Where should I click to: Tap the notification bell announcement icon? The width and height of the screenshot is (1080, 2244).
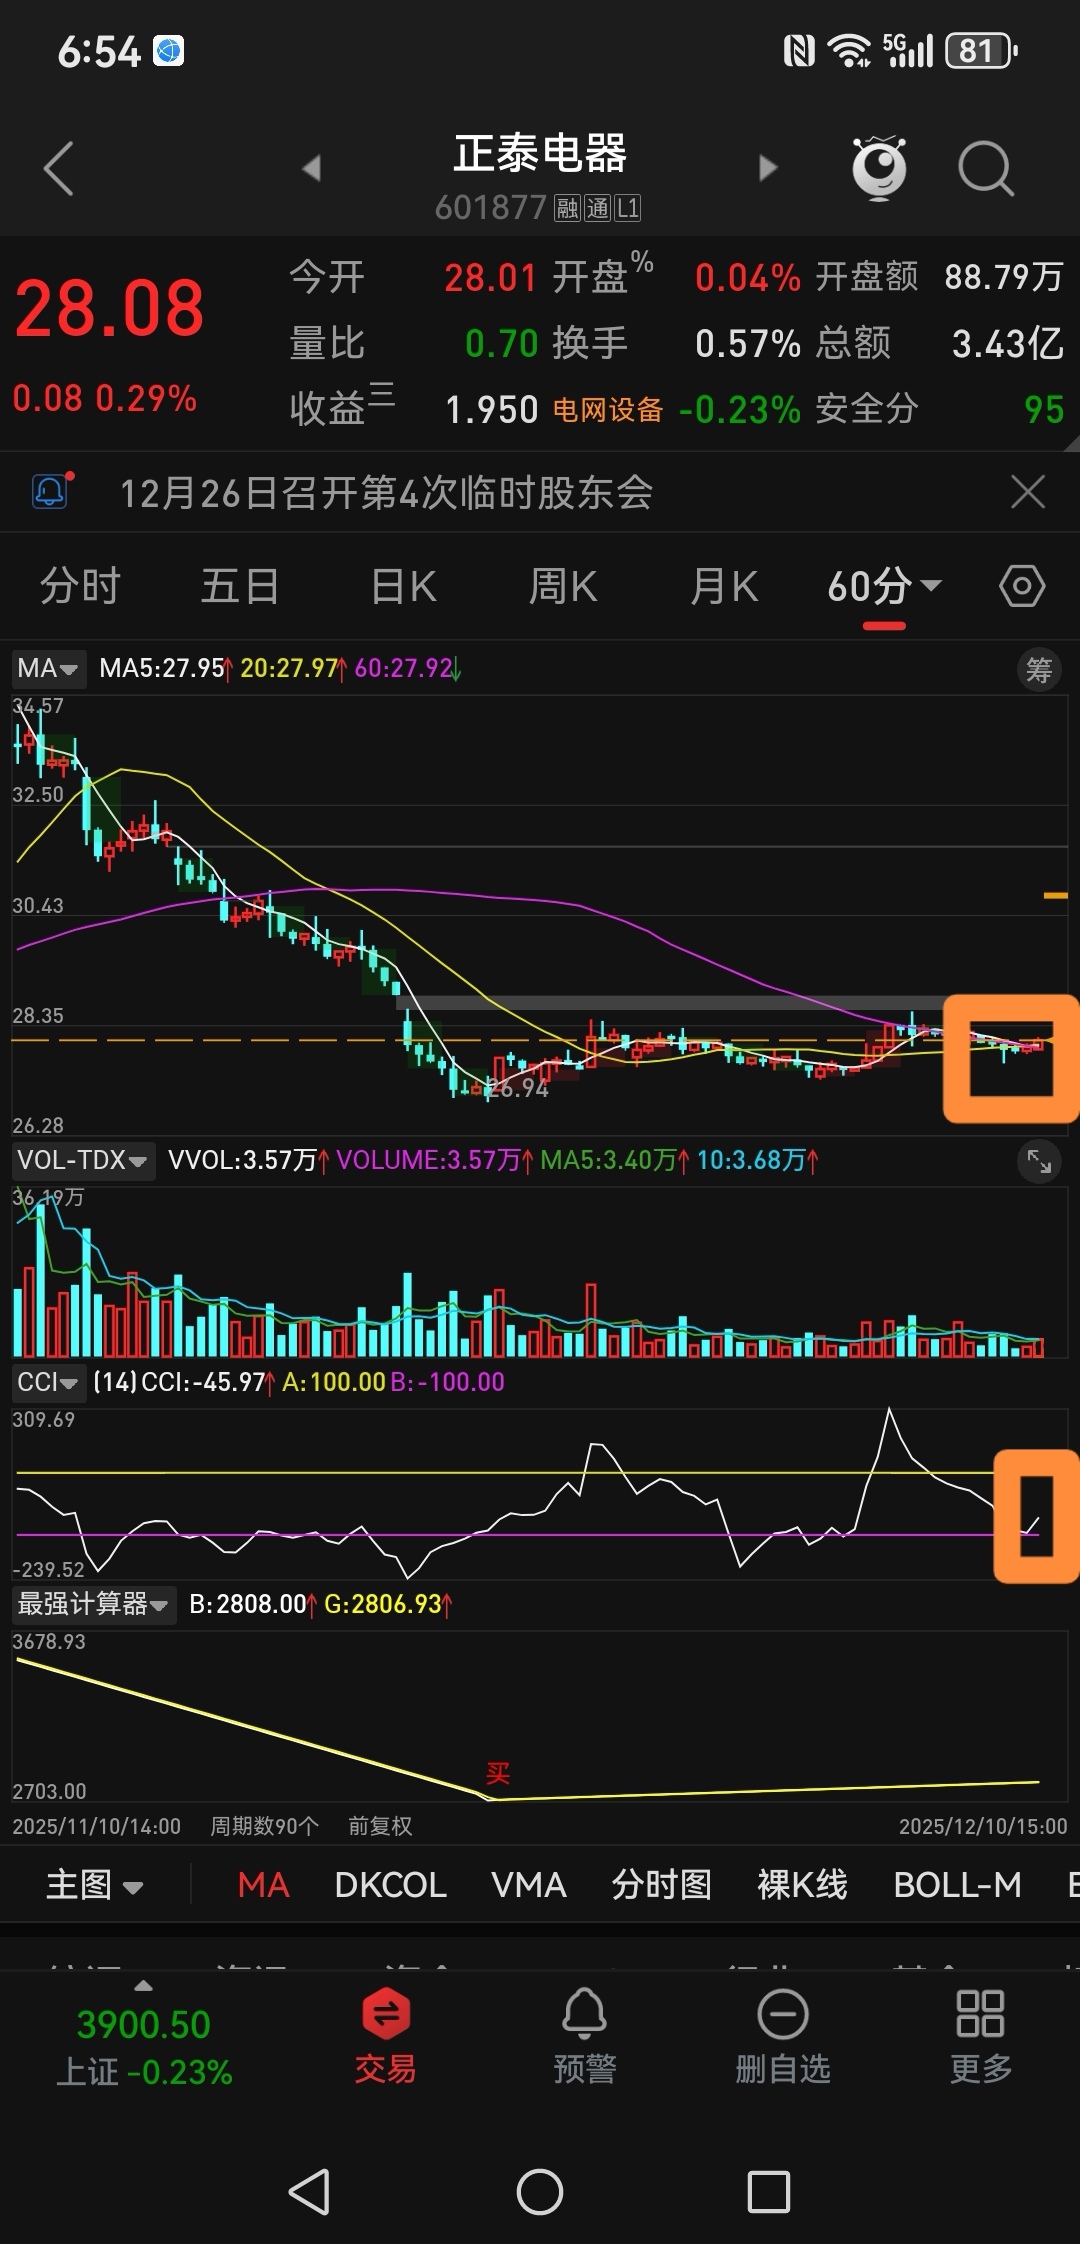[52, 491]
